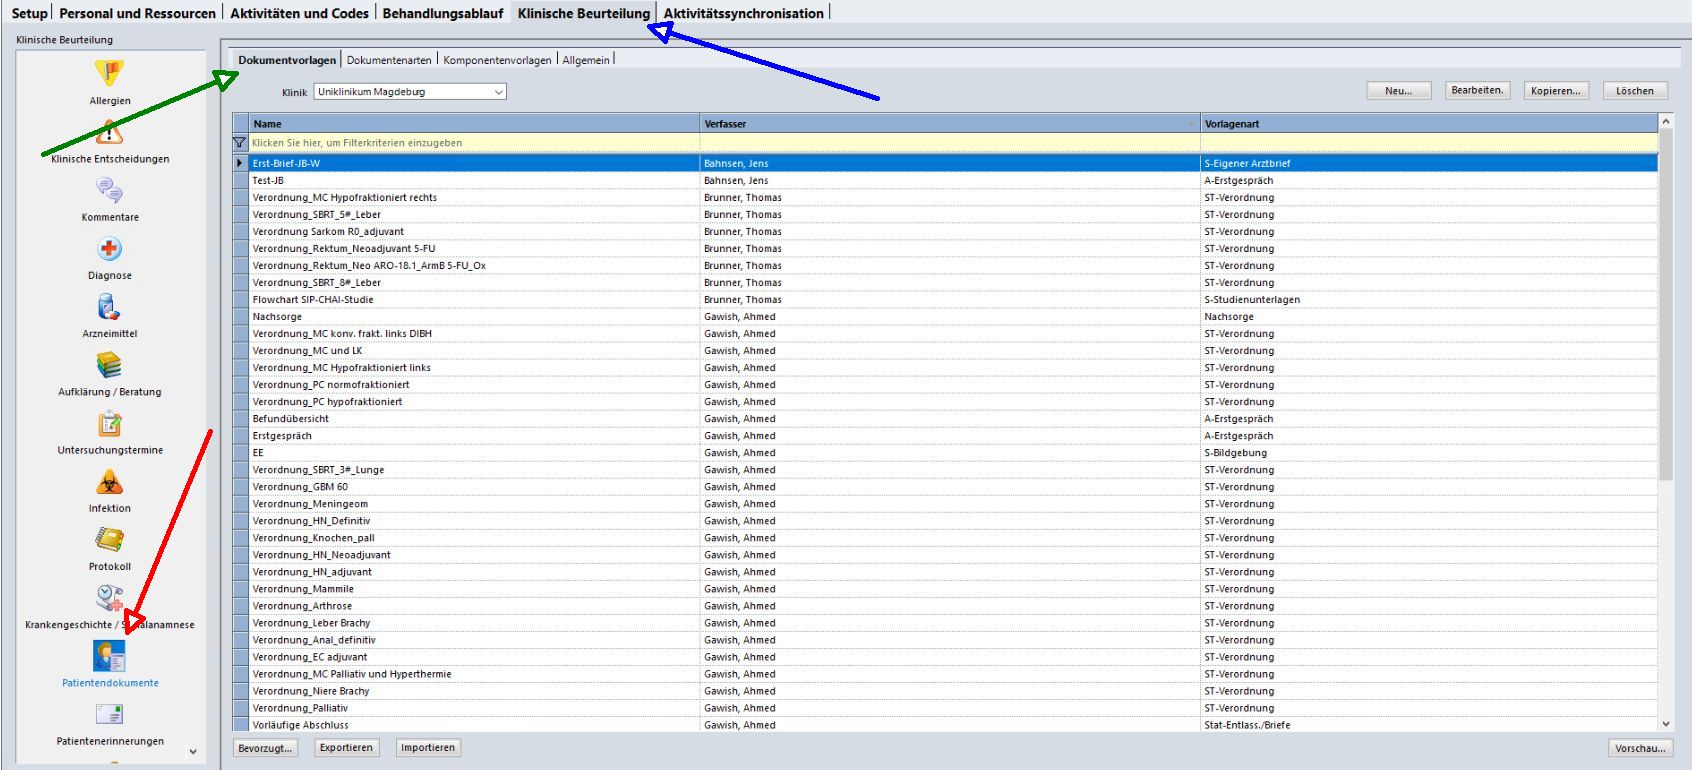Open the Patientendokumente icon

tap(109, 656)
